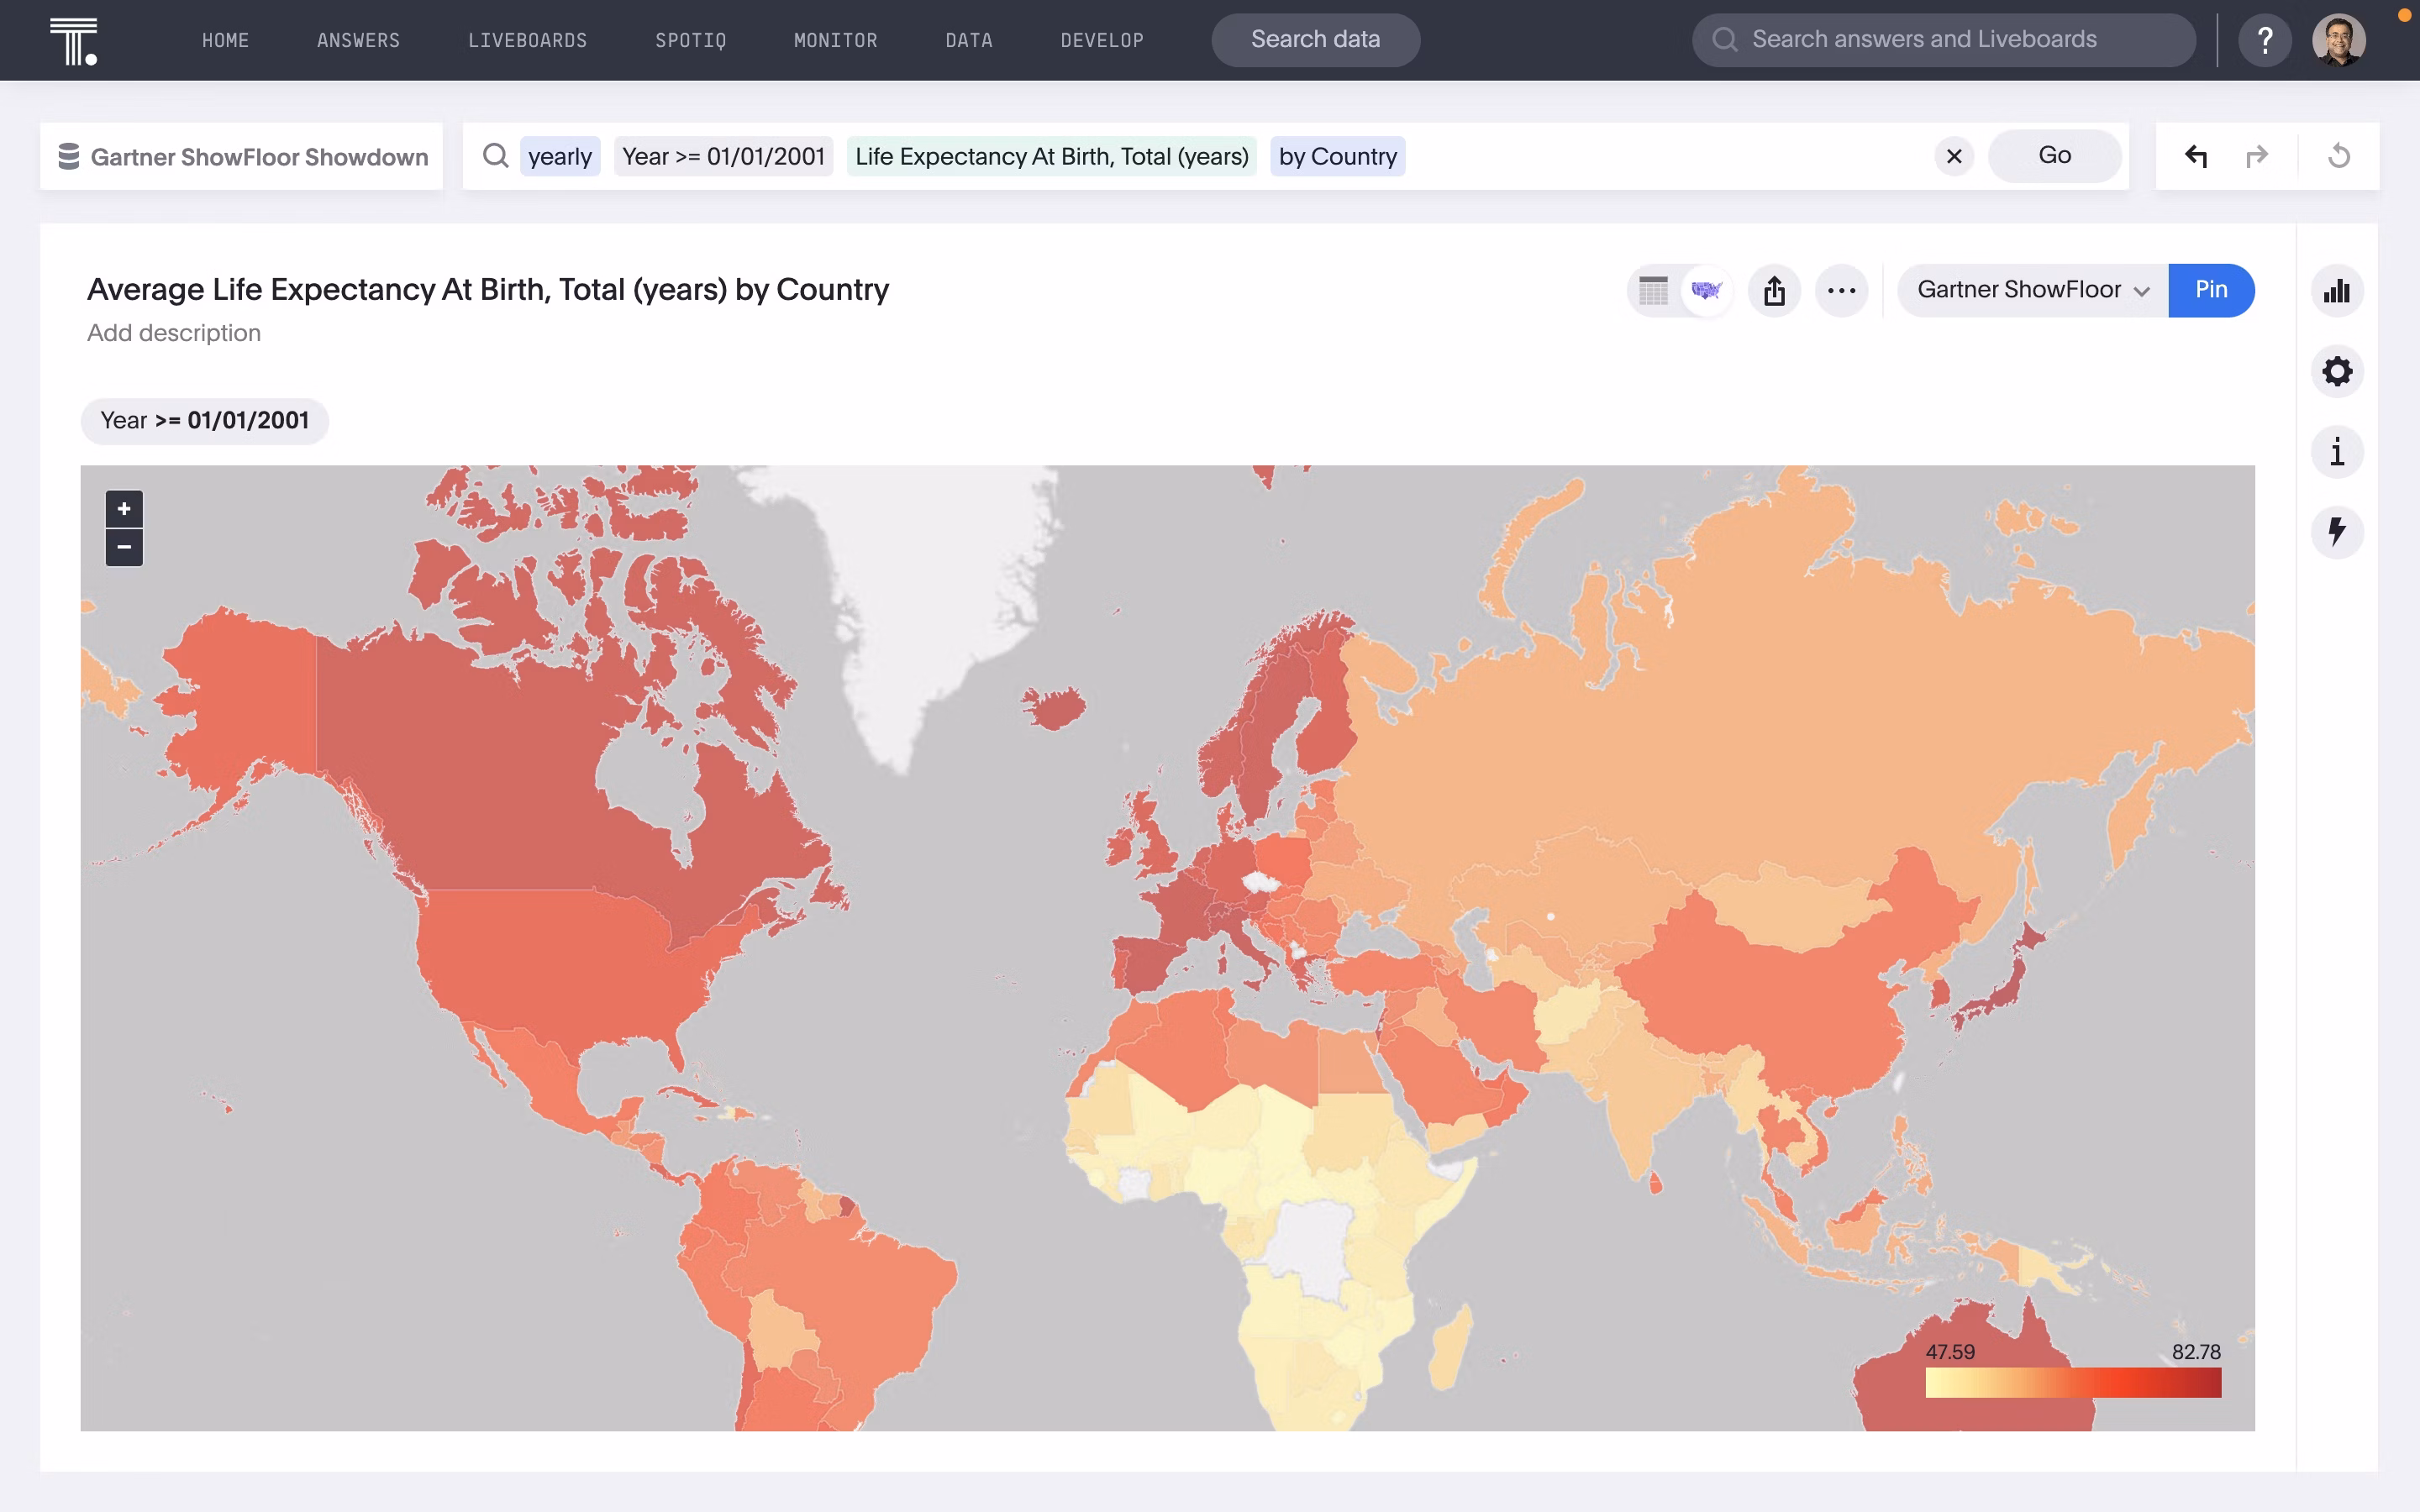Click the reset circular arrow icon
Viewport: 2420px width, 1512px height.
(2339, 156)
